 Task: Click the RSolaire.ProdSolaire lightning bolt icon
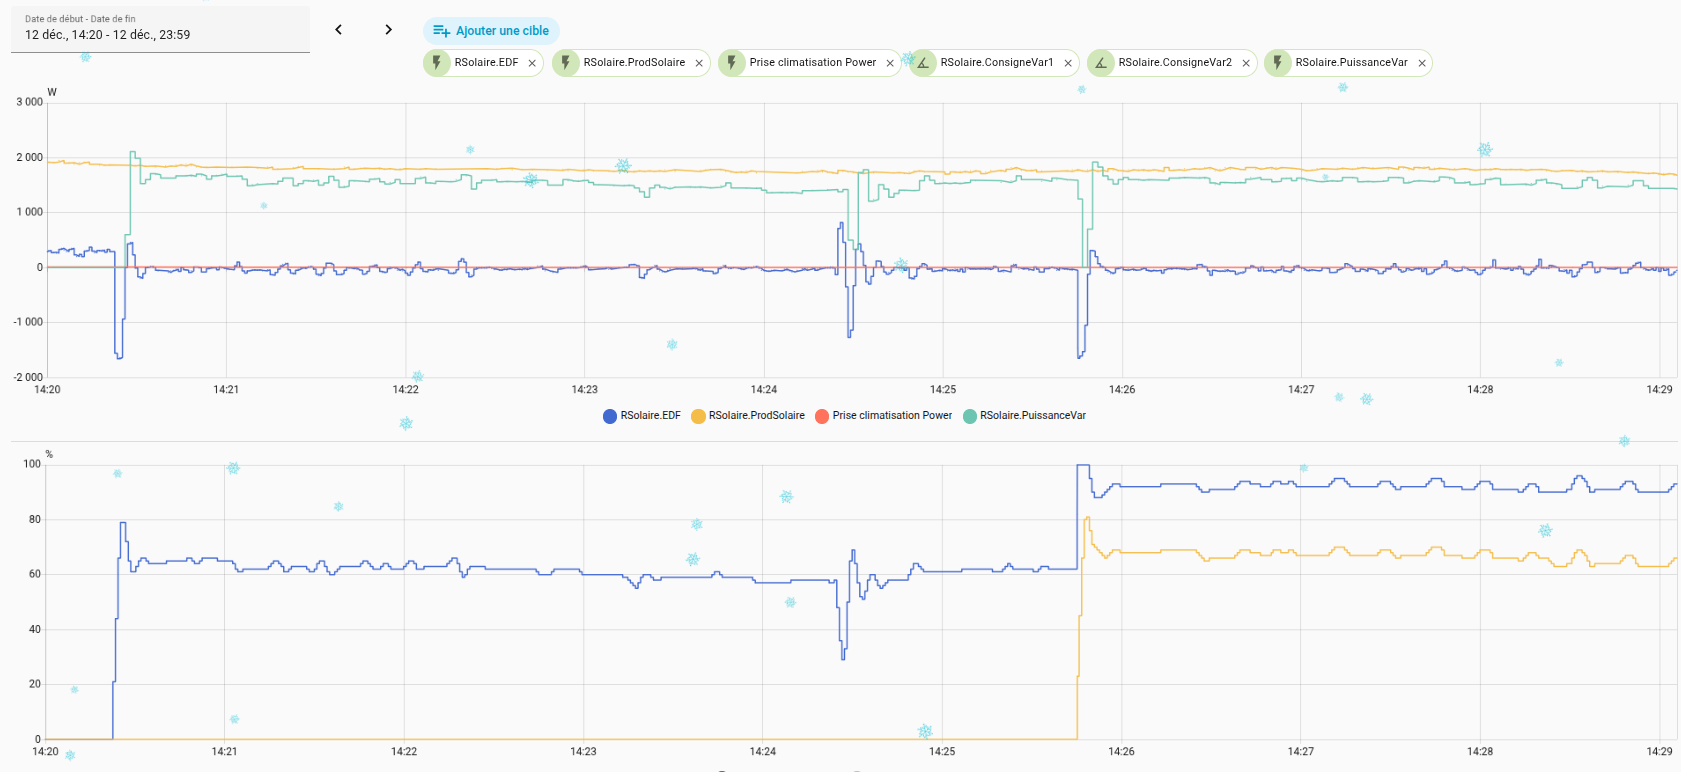(x=566, y=63)
